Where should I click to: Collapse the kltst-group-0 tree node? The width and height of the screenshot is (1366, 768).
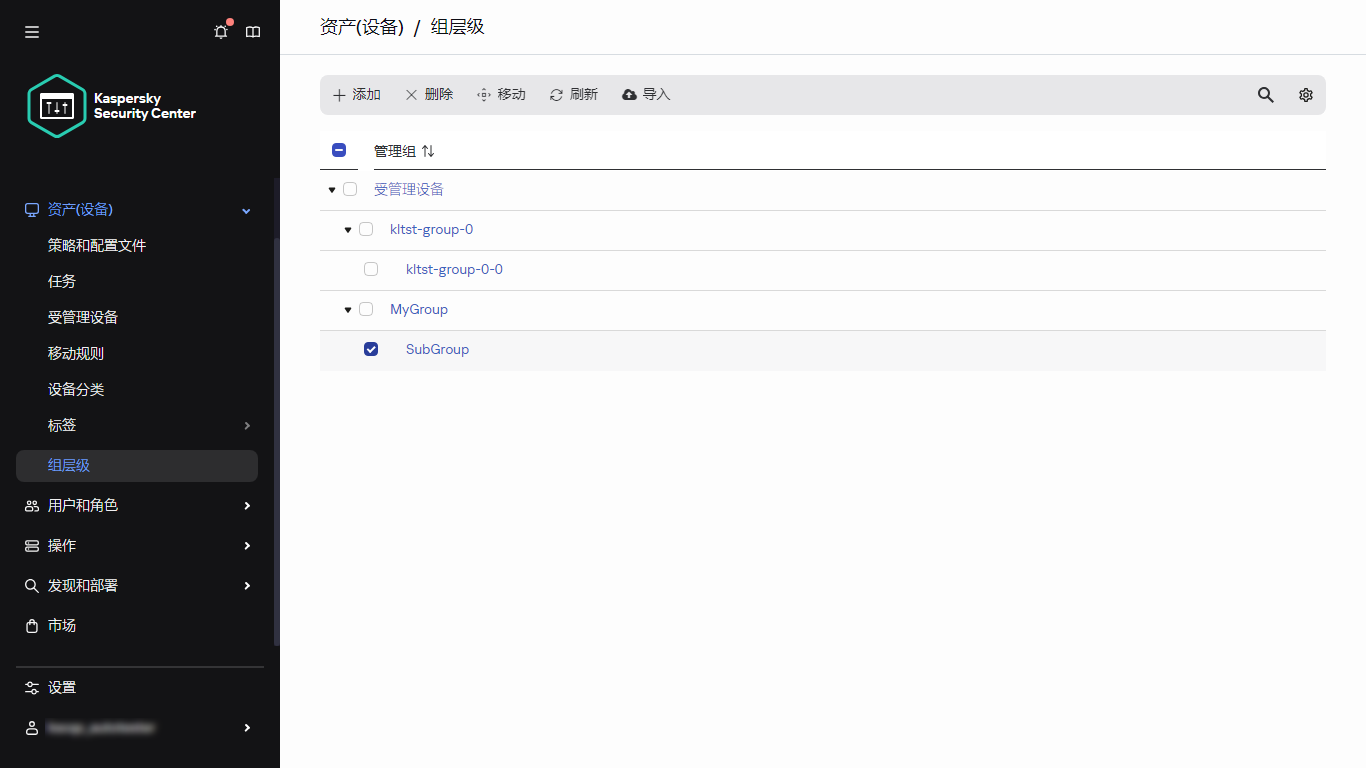click(x=347, y=229)
